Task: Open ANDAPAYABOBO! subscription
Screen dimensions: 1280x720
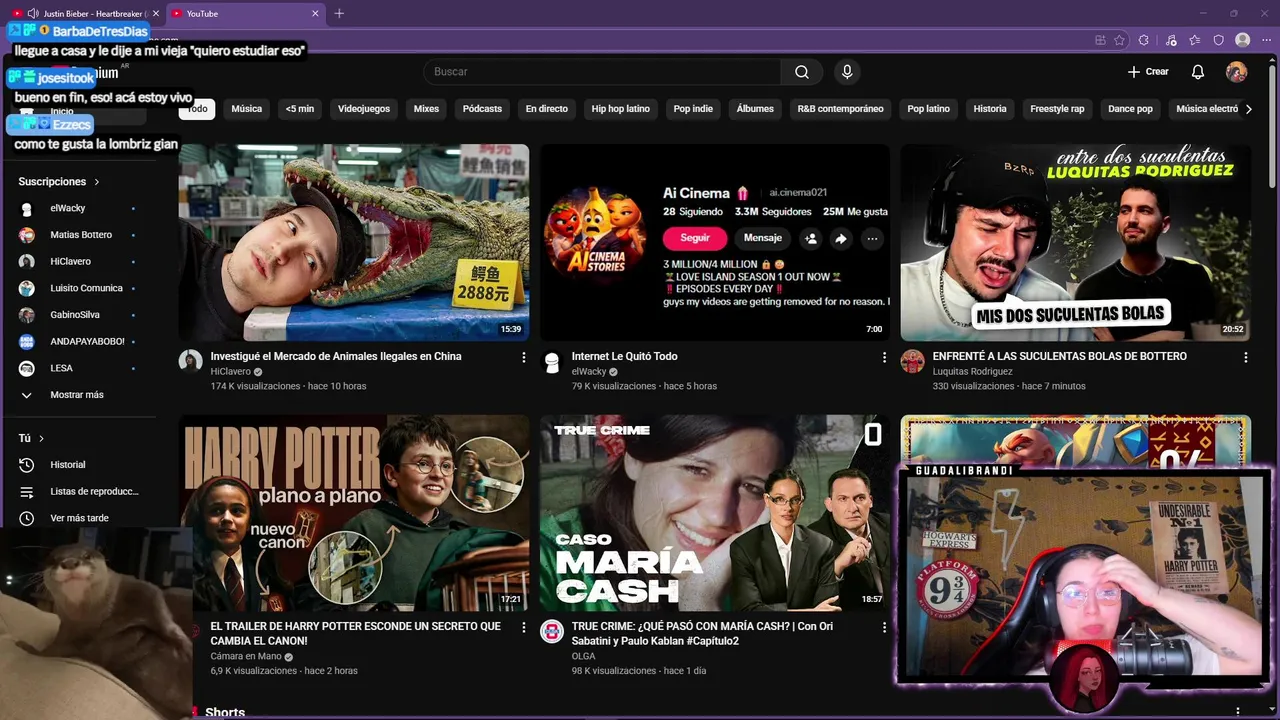Action: [77, 341]
